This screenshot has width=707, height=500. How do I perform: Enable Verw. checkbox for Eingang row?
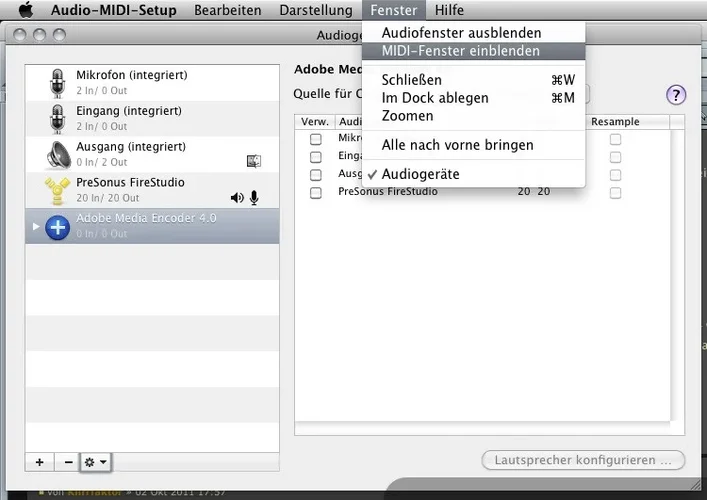point(316,157)
